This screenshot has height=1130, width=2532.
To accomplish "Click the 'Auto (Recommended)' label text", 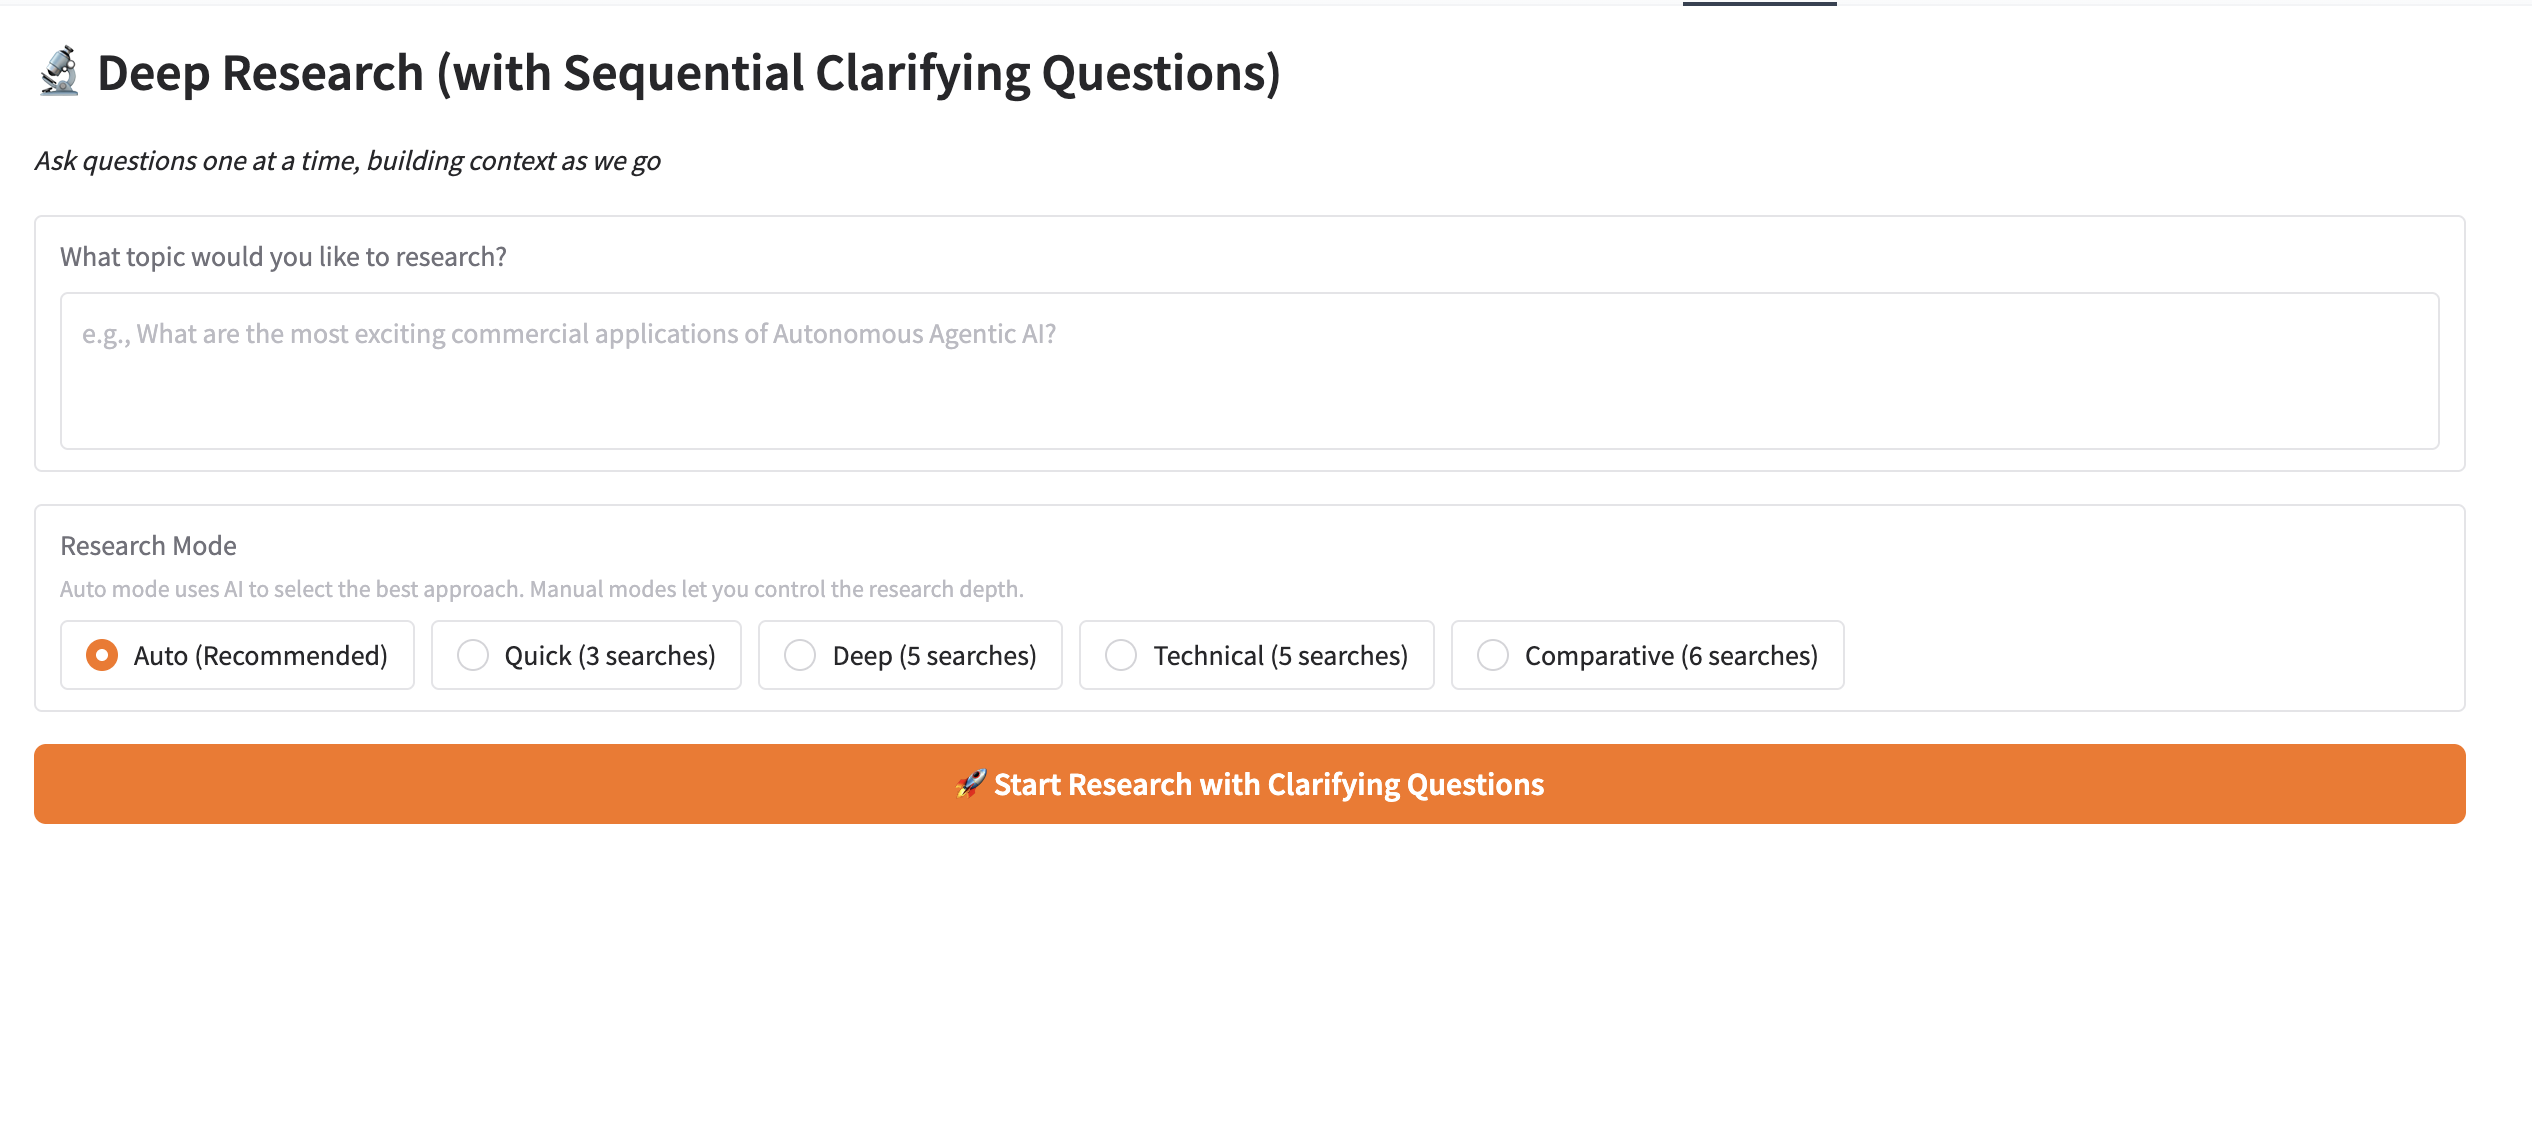I will (260, 656).
